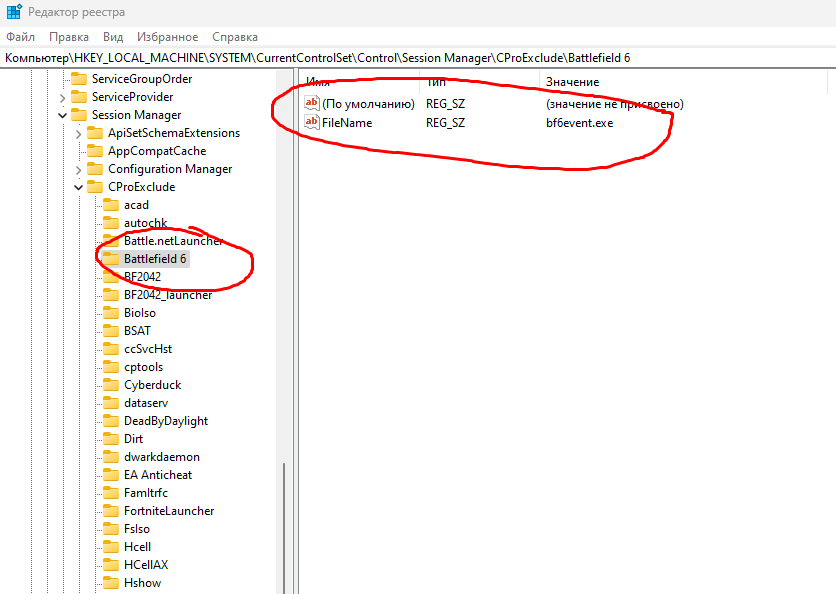Expand the Configuration Manager key
Viewport: 836px width, 594px height.
pos(78,170)
